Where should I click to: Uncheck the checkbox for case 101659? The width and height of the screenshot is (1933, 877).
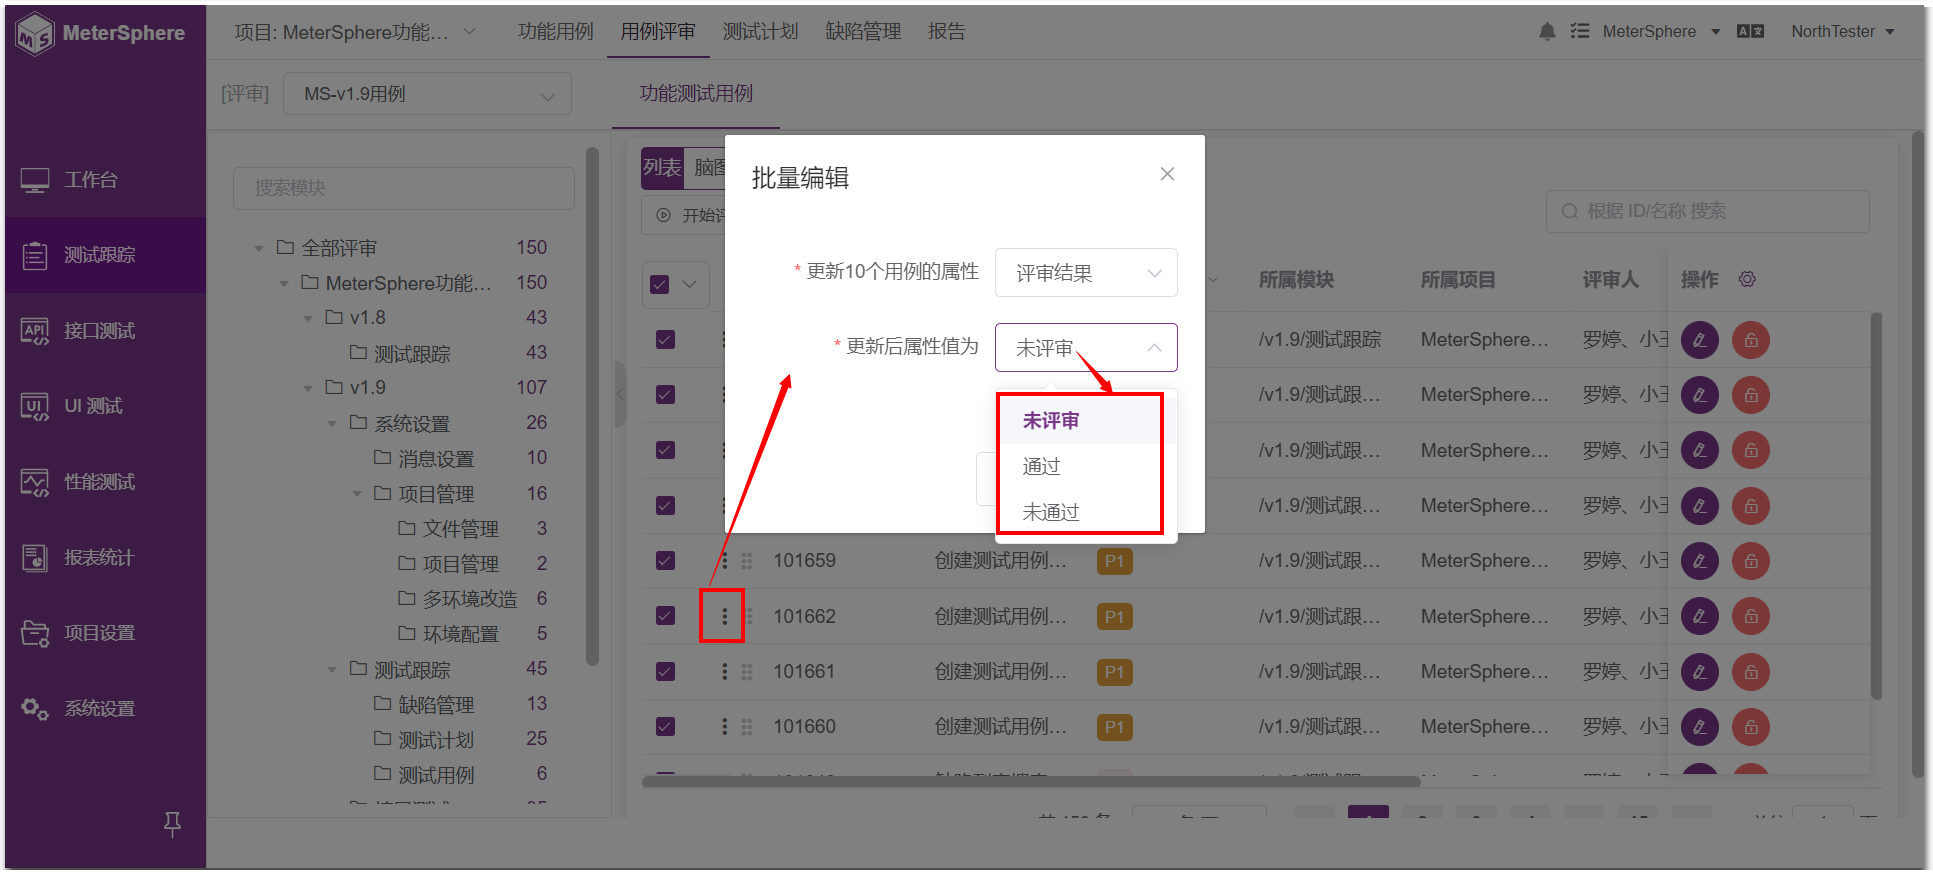tap(665, 561)
